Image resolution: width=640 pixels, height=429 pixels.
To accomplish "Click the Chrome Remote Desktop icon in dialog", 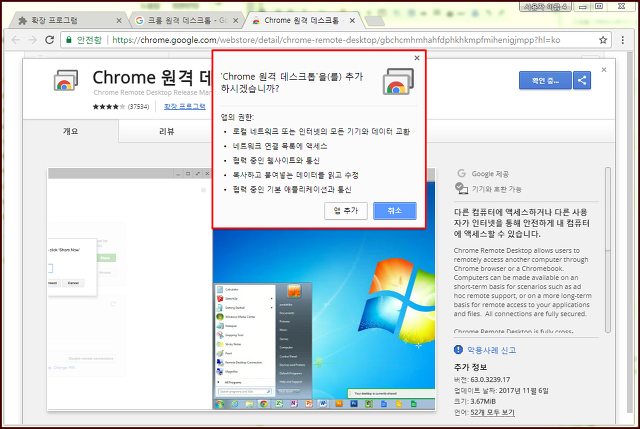I will click(398, 81).
